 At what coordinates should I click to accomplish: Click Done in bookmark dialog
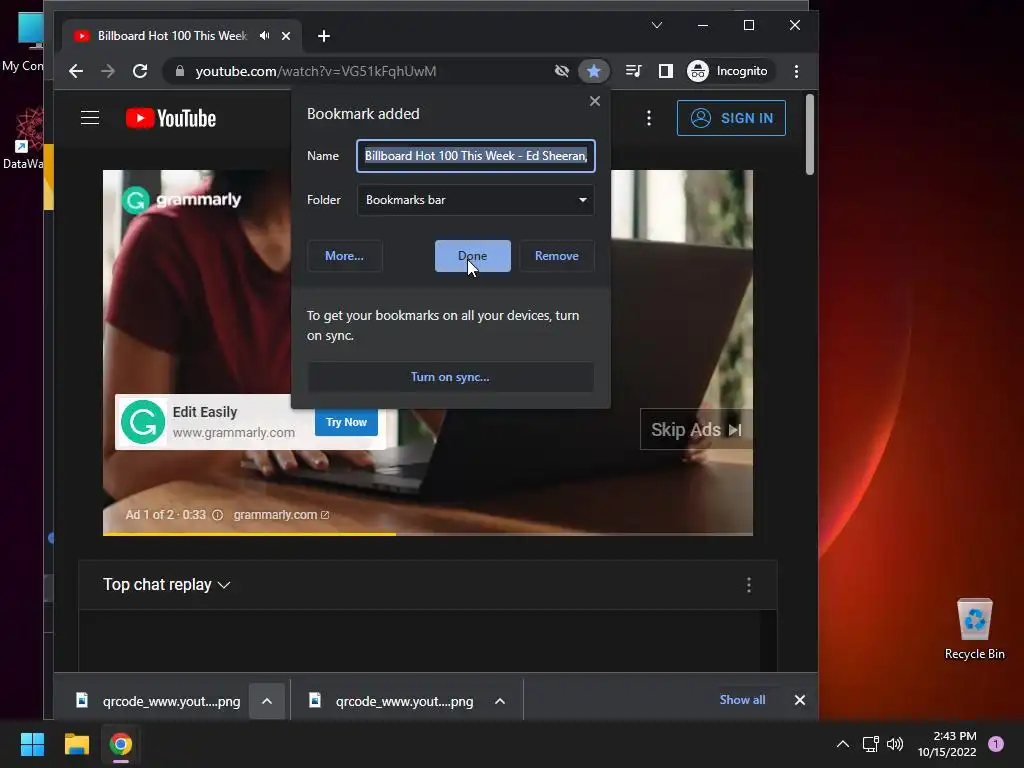pos(473,256)
